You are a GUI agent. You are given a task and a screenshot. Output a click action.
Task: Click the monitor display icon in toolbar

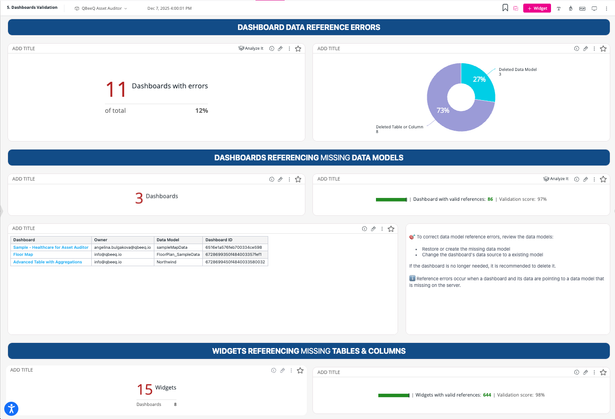tap(594, 7)
